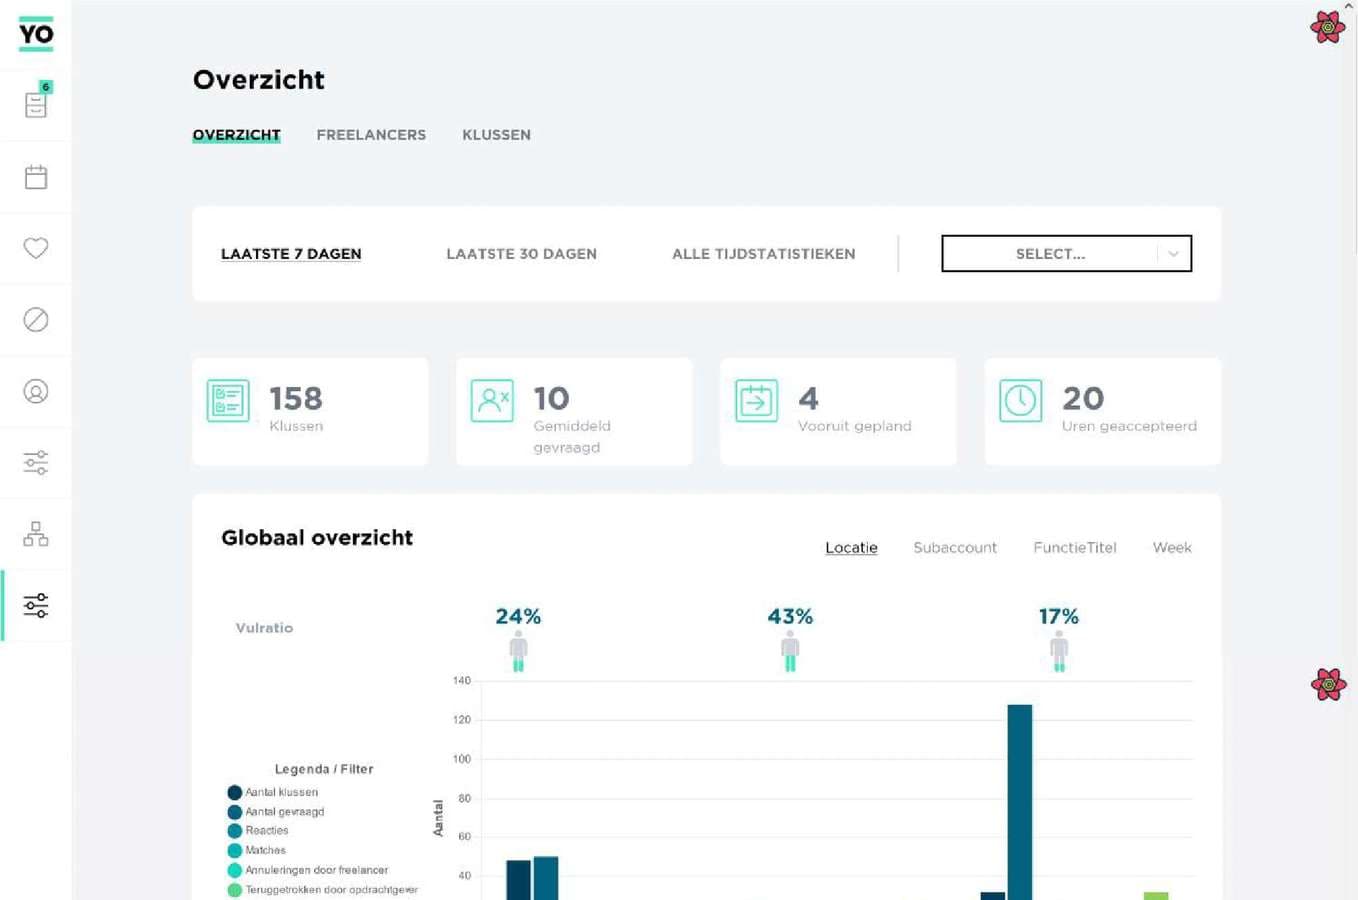1358x900 pixels.
Task: Select LAATSTE 30 DAGEN filter
Action: (x=521, y=253)
